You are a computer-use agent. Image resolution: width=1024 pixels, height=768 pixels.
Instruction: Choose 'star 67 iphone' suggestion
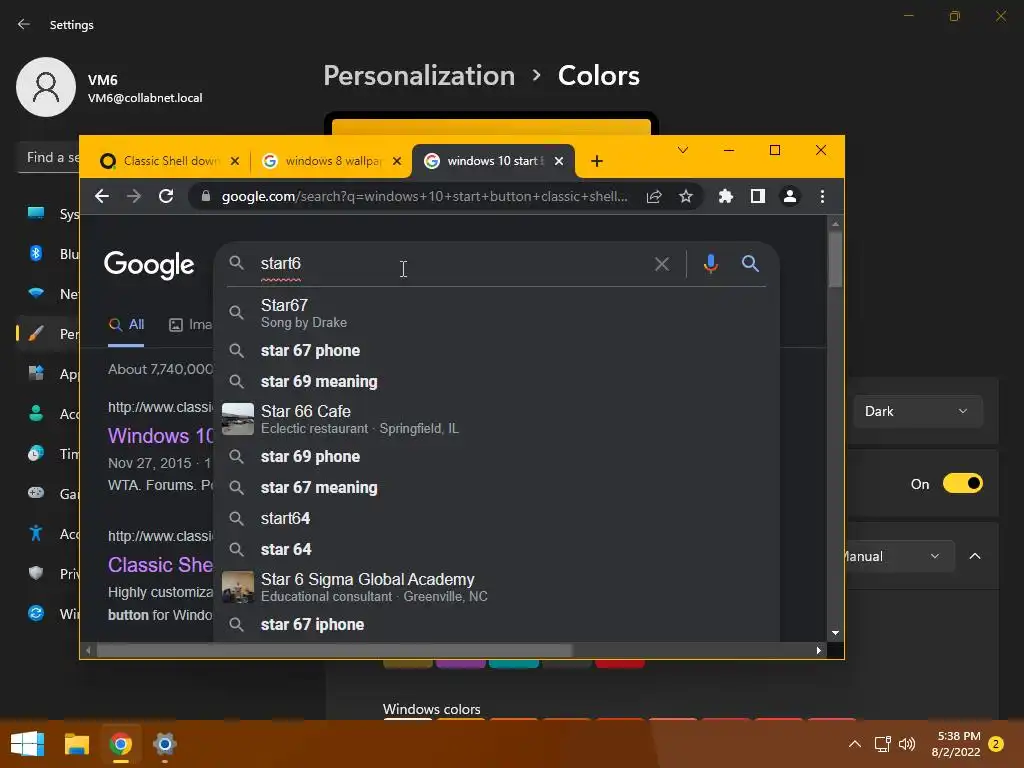point(496,624)
